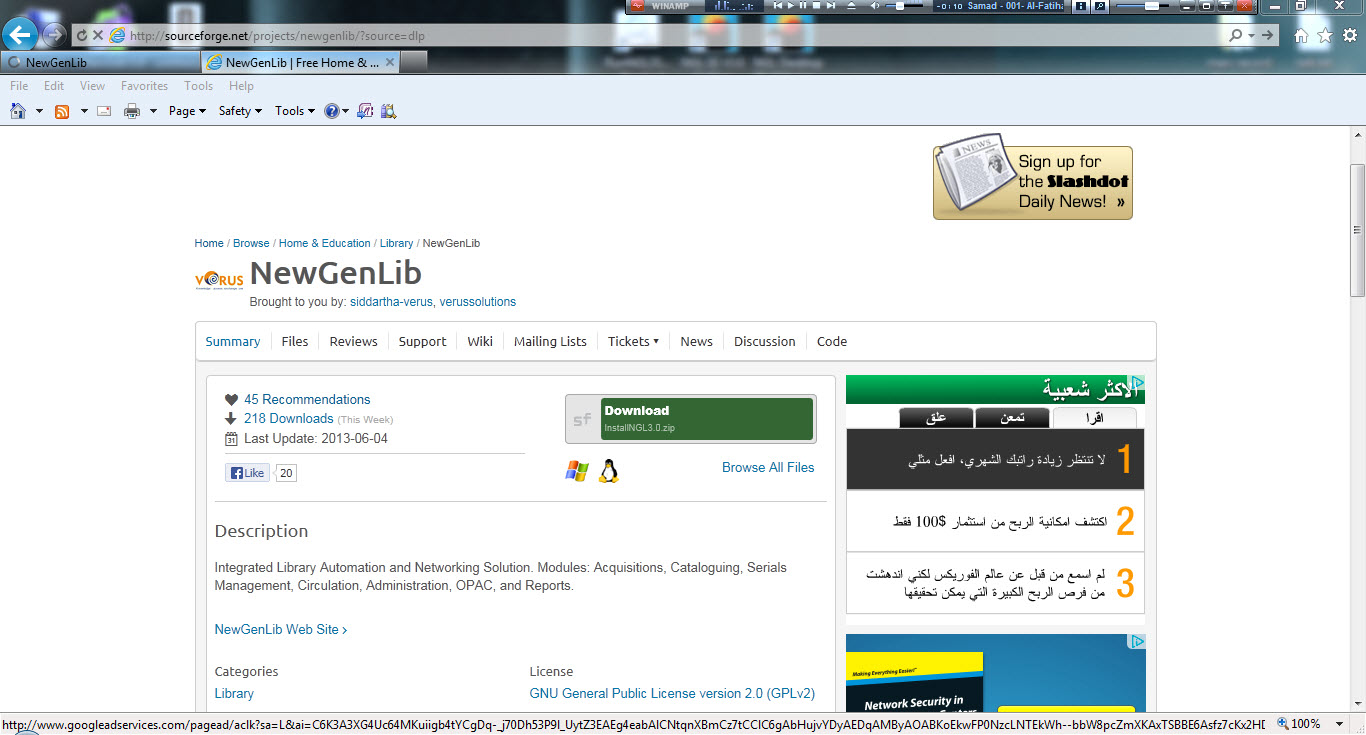Expand the Page dropdown menu
Image resolution: width=1366 pixels, height=735 pixels.
point(187,111)
